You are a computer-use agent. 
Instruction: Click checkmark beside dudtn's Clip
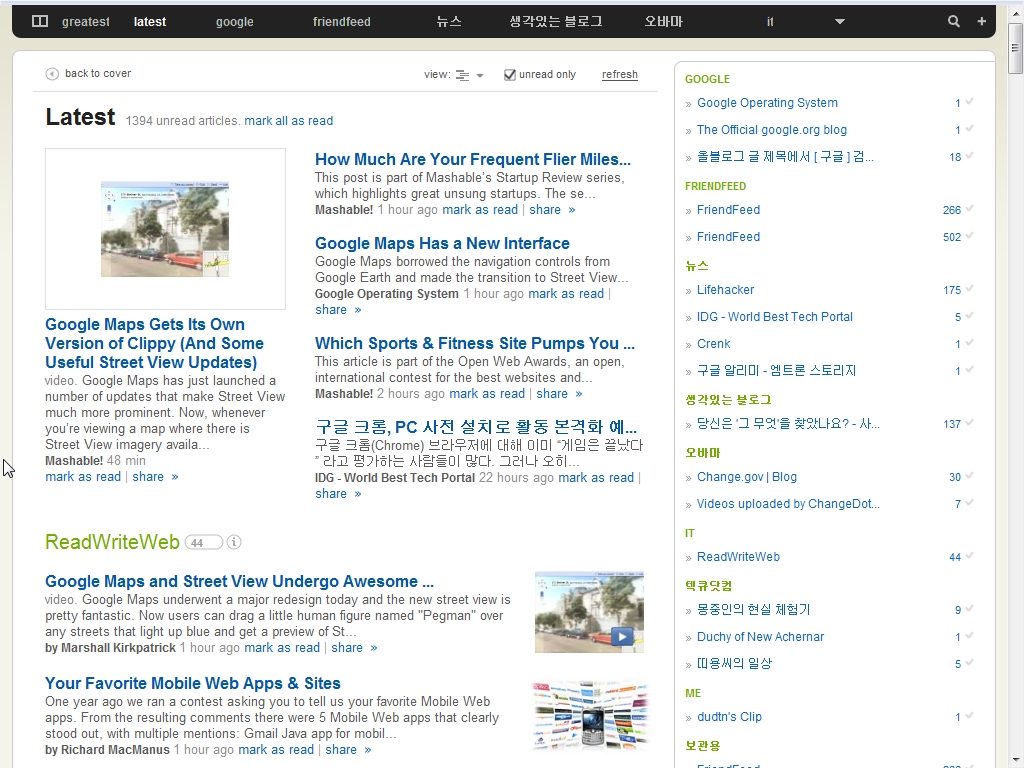[969, 716]
